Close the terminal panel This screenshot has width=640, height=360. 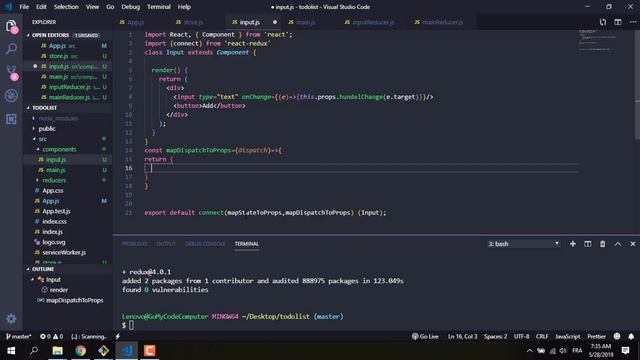633,244
